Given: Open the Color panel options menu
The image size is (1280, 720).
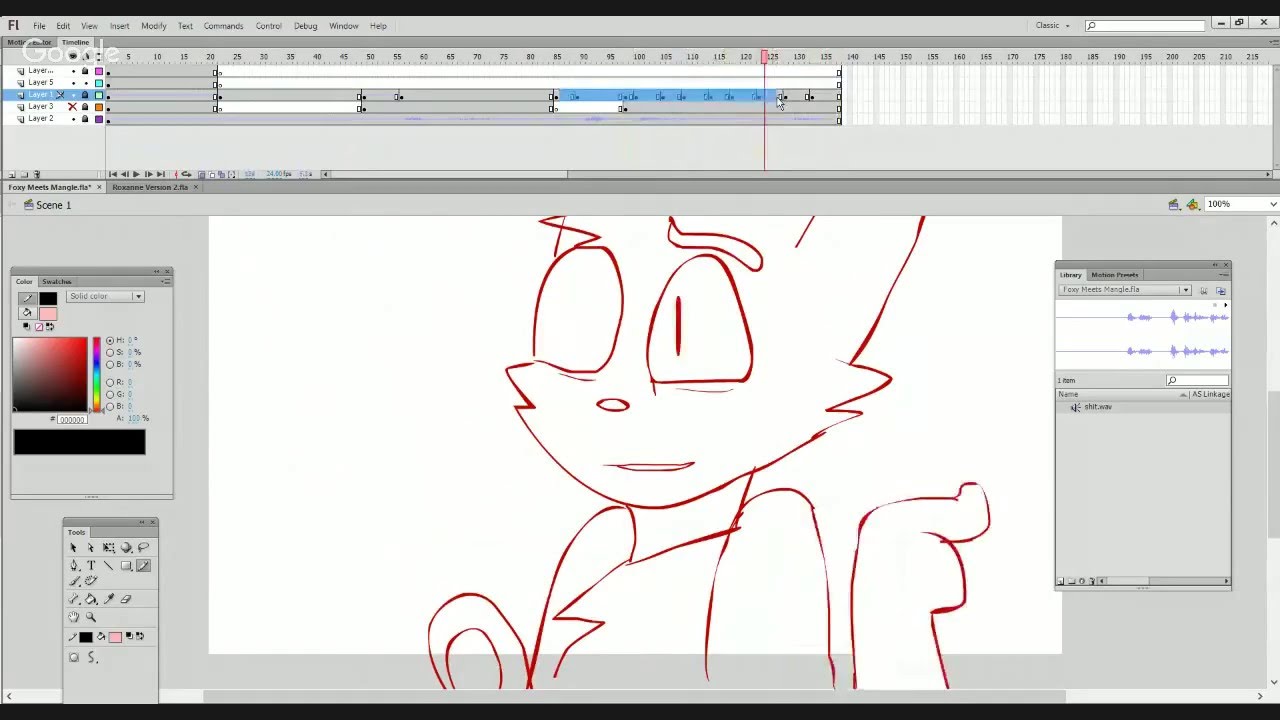Looking at the screenshot, I should [x=165, y=282].
